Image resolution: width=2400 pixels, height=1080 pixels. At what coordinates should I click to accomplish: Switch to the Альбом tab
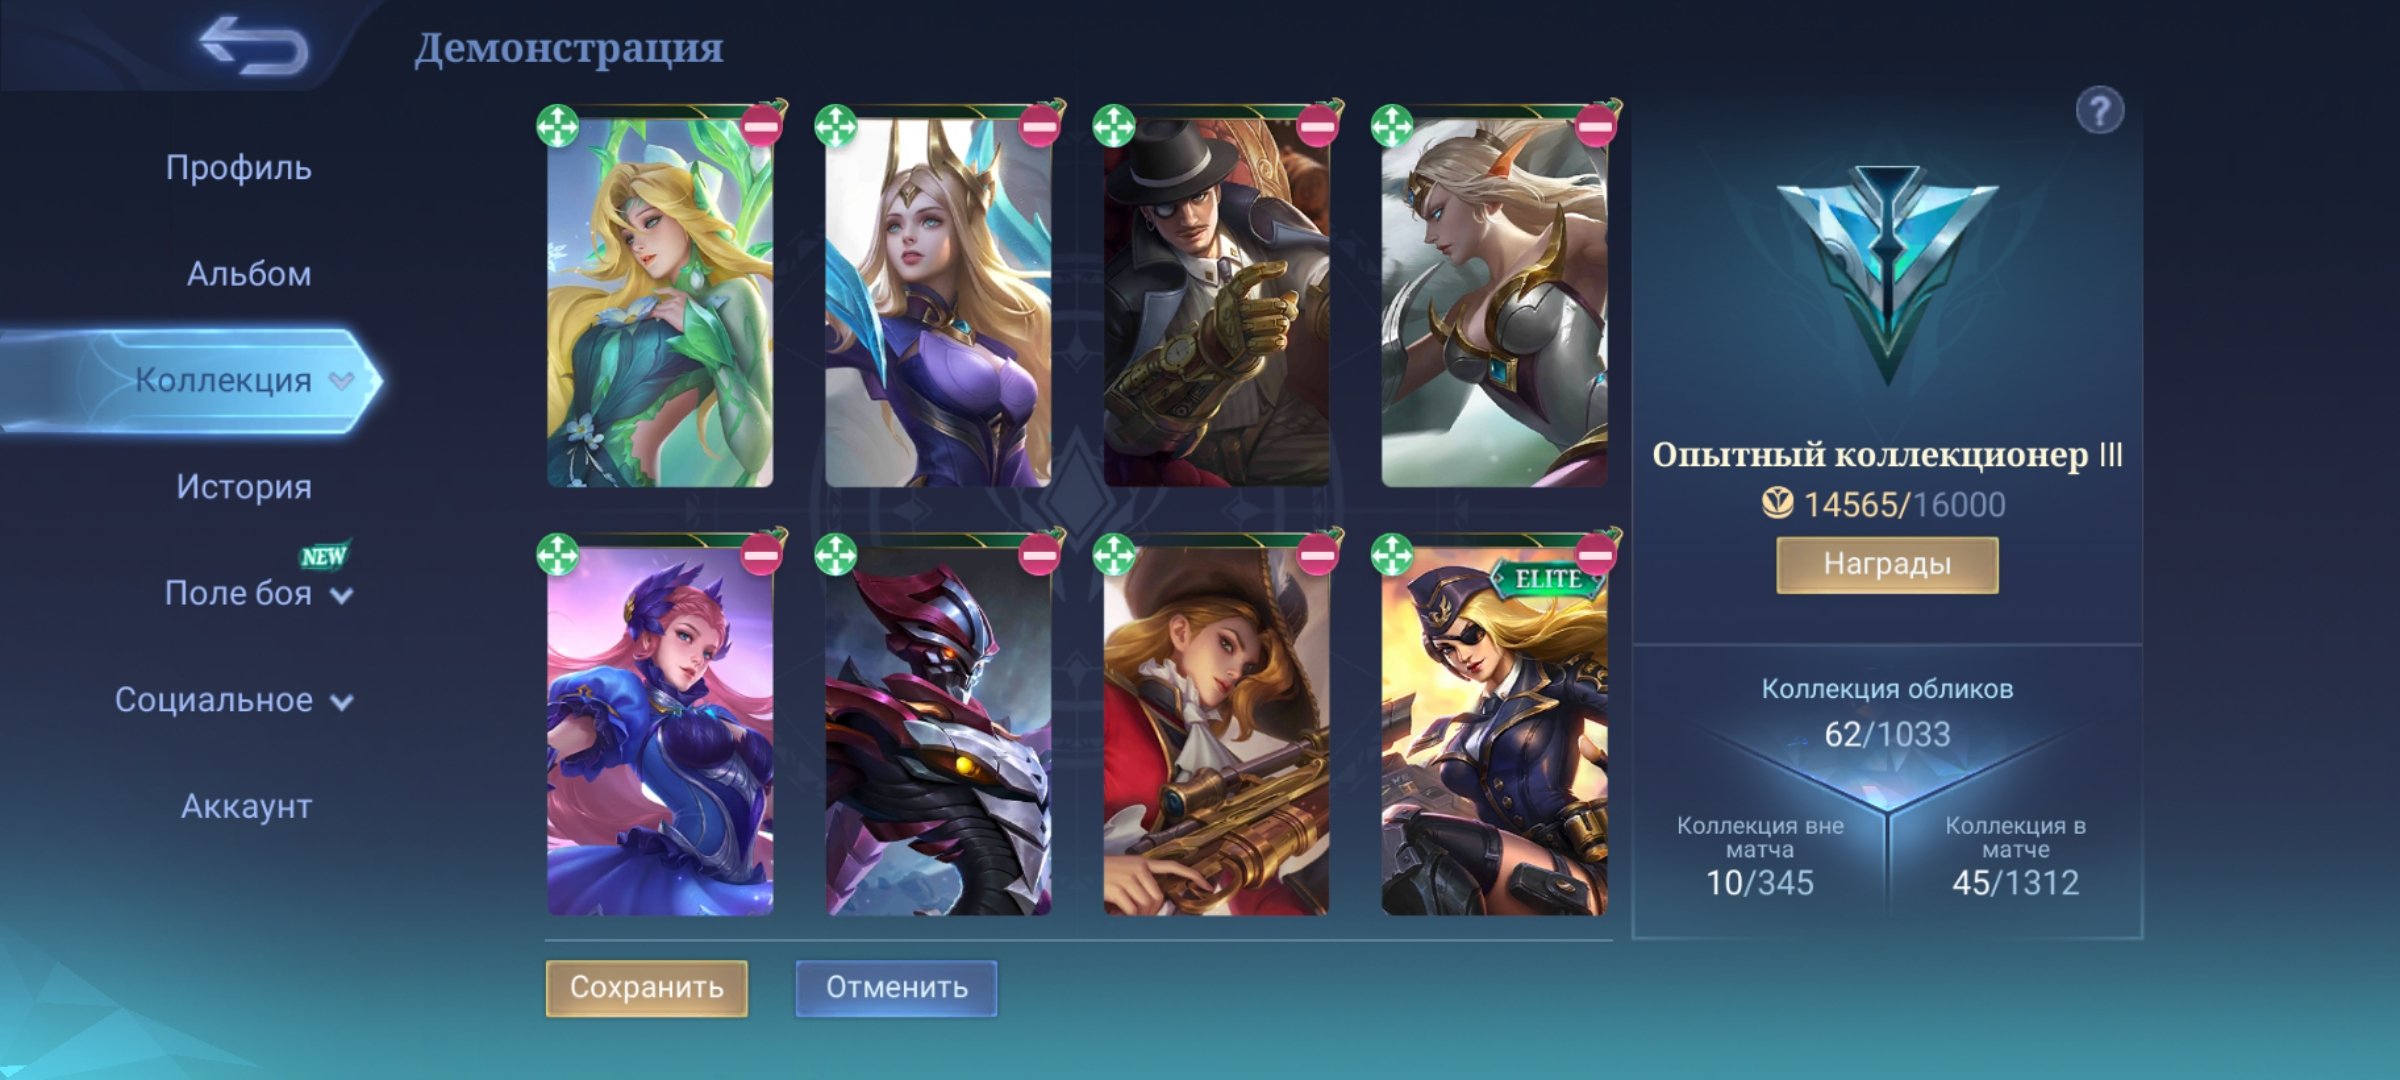tap(249, 274)
